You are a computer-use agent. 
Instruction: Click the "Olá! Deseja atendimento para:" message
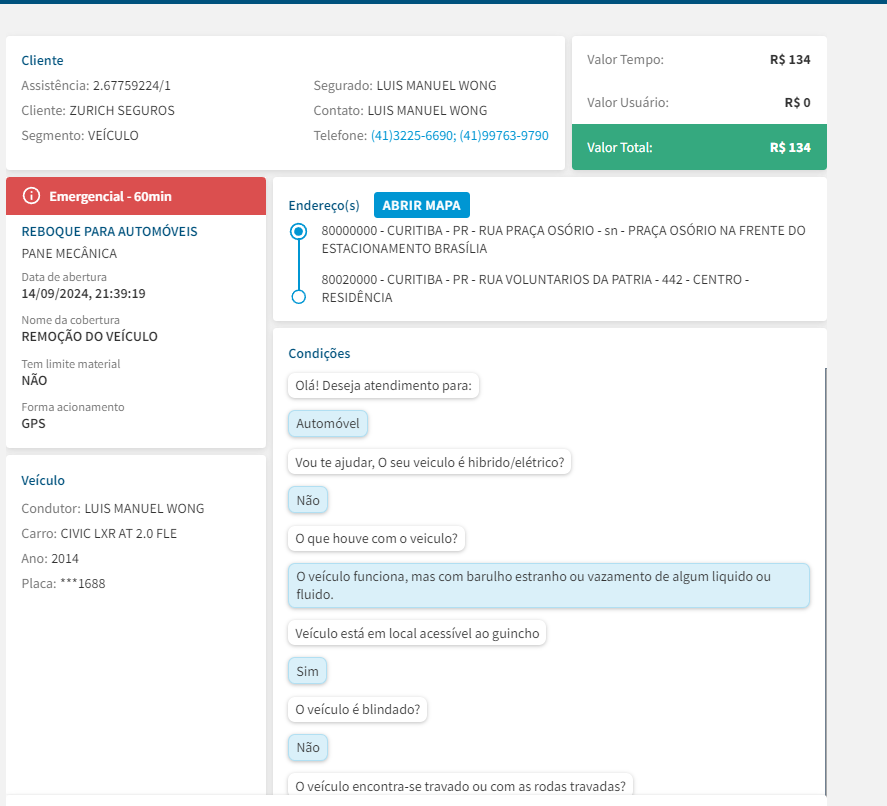point(383,386)
